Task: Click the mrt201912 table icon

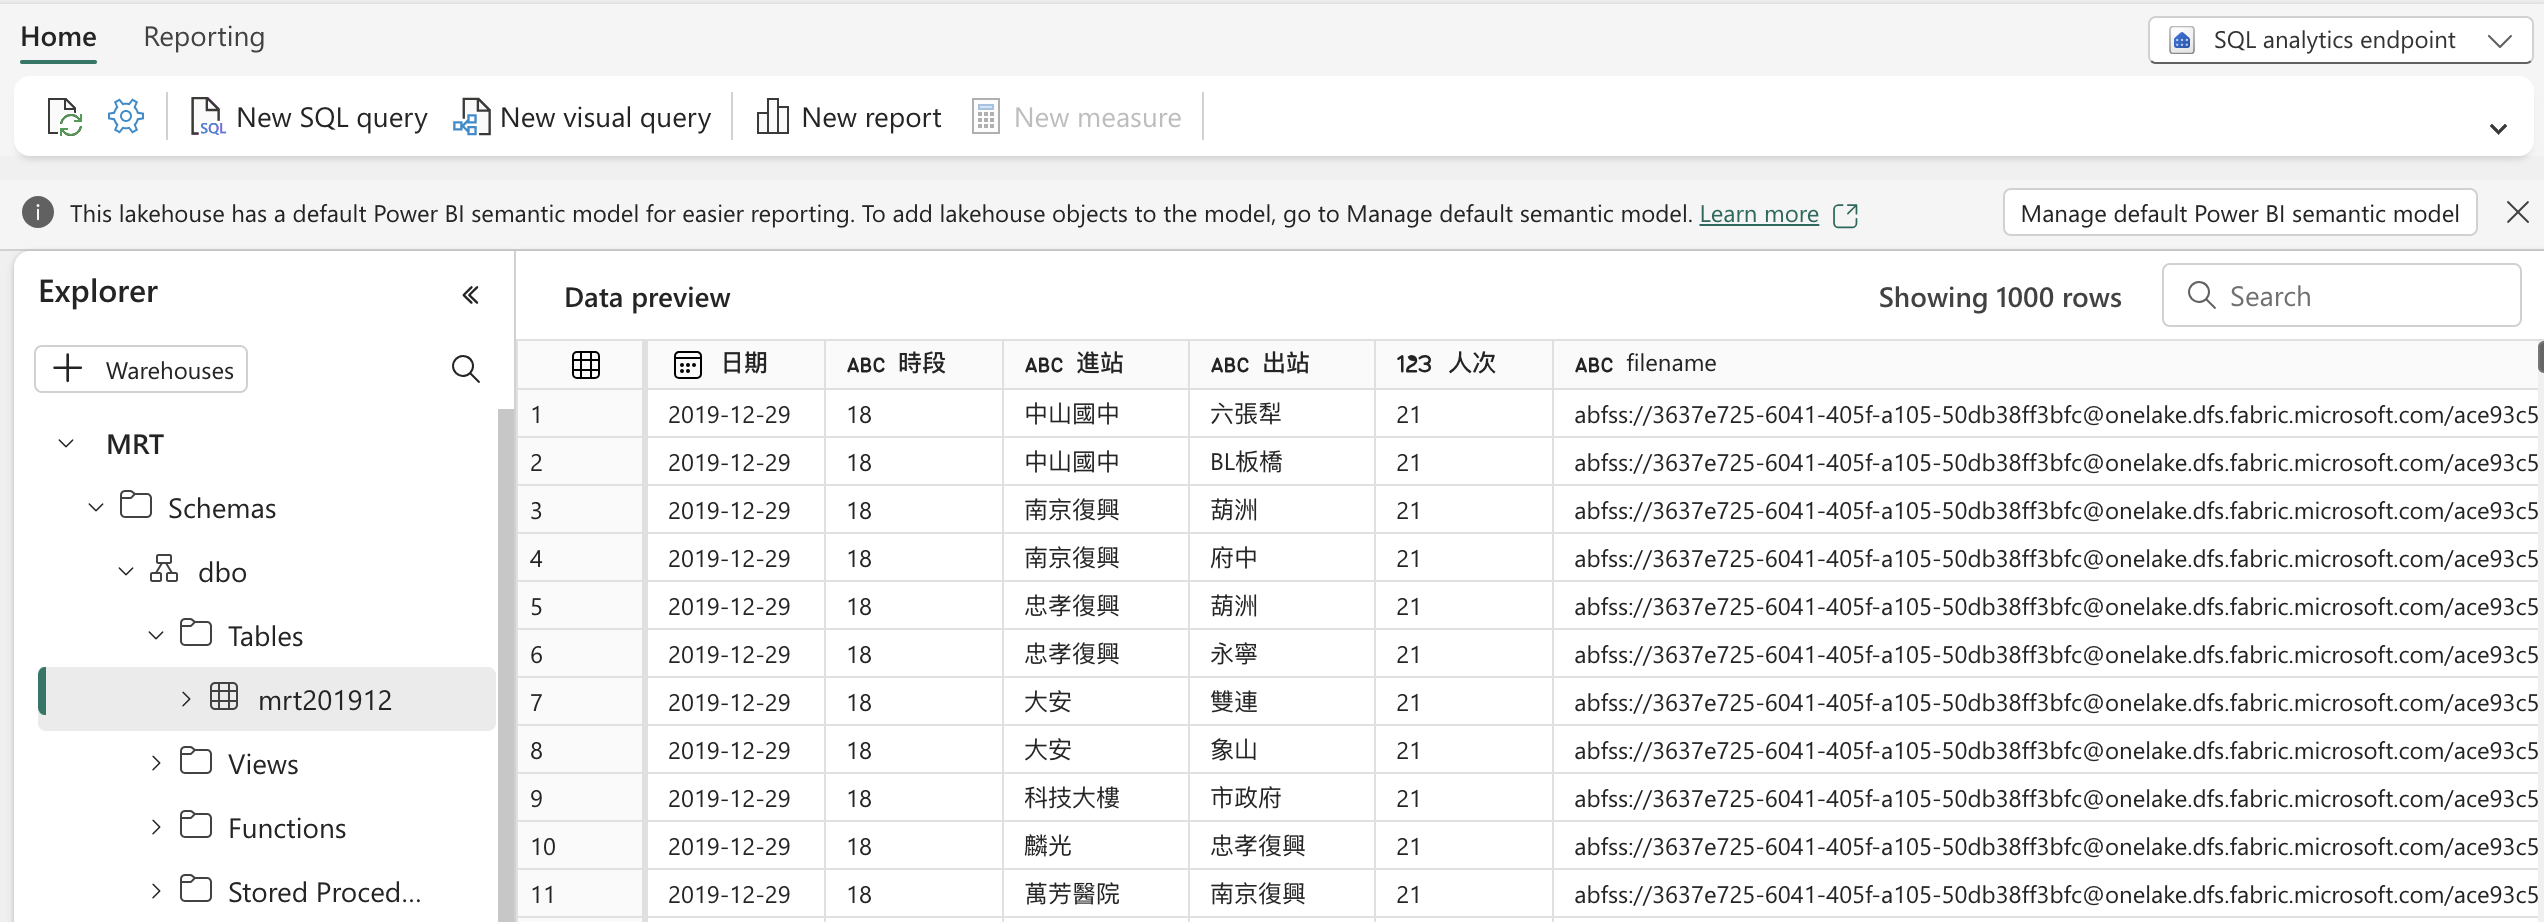Action: point(224,696)
